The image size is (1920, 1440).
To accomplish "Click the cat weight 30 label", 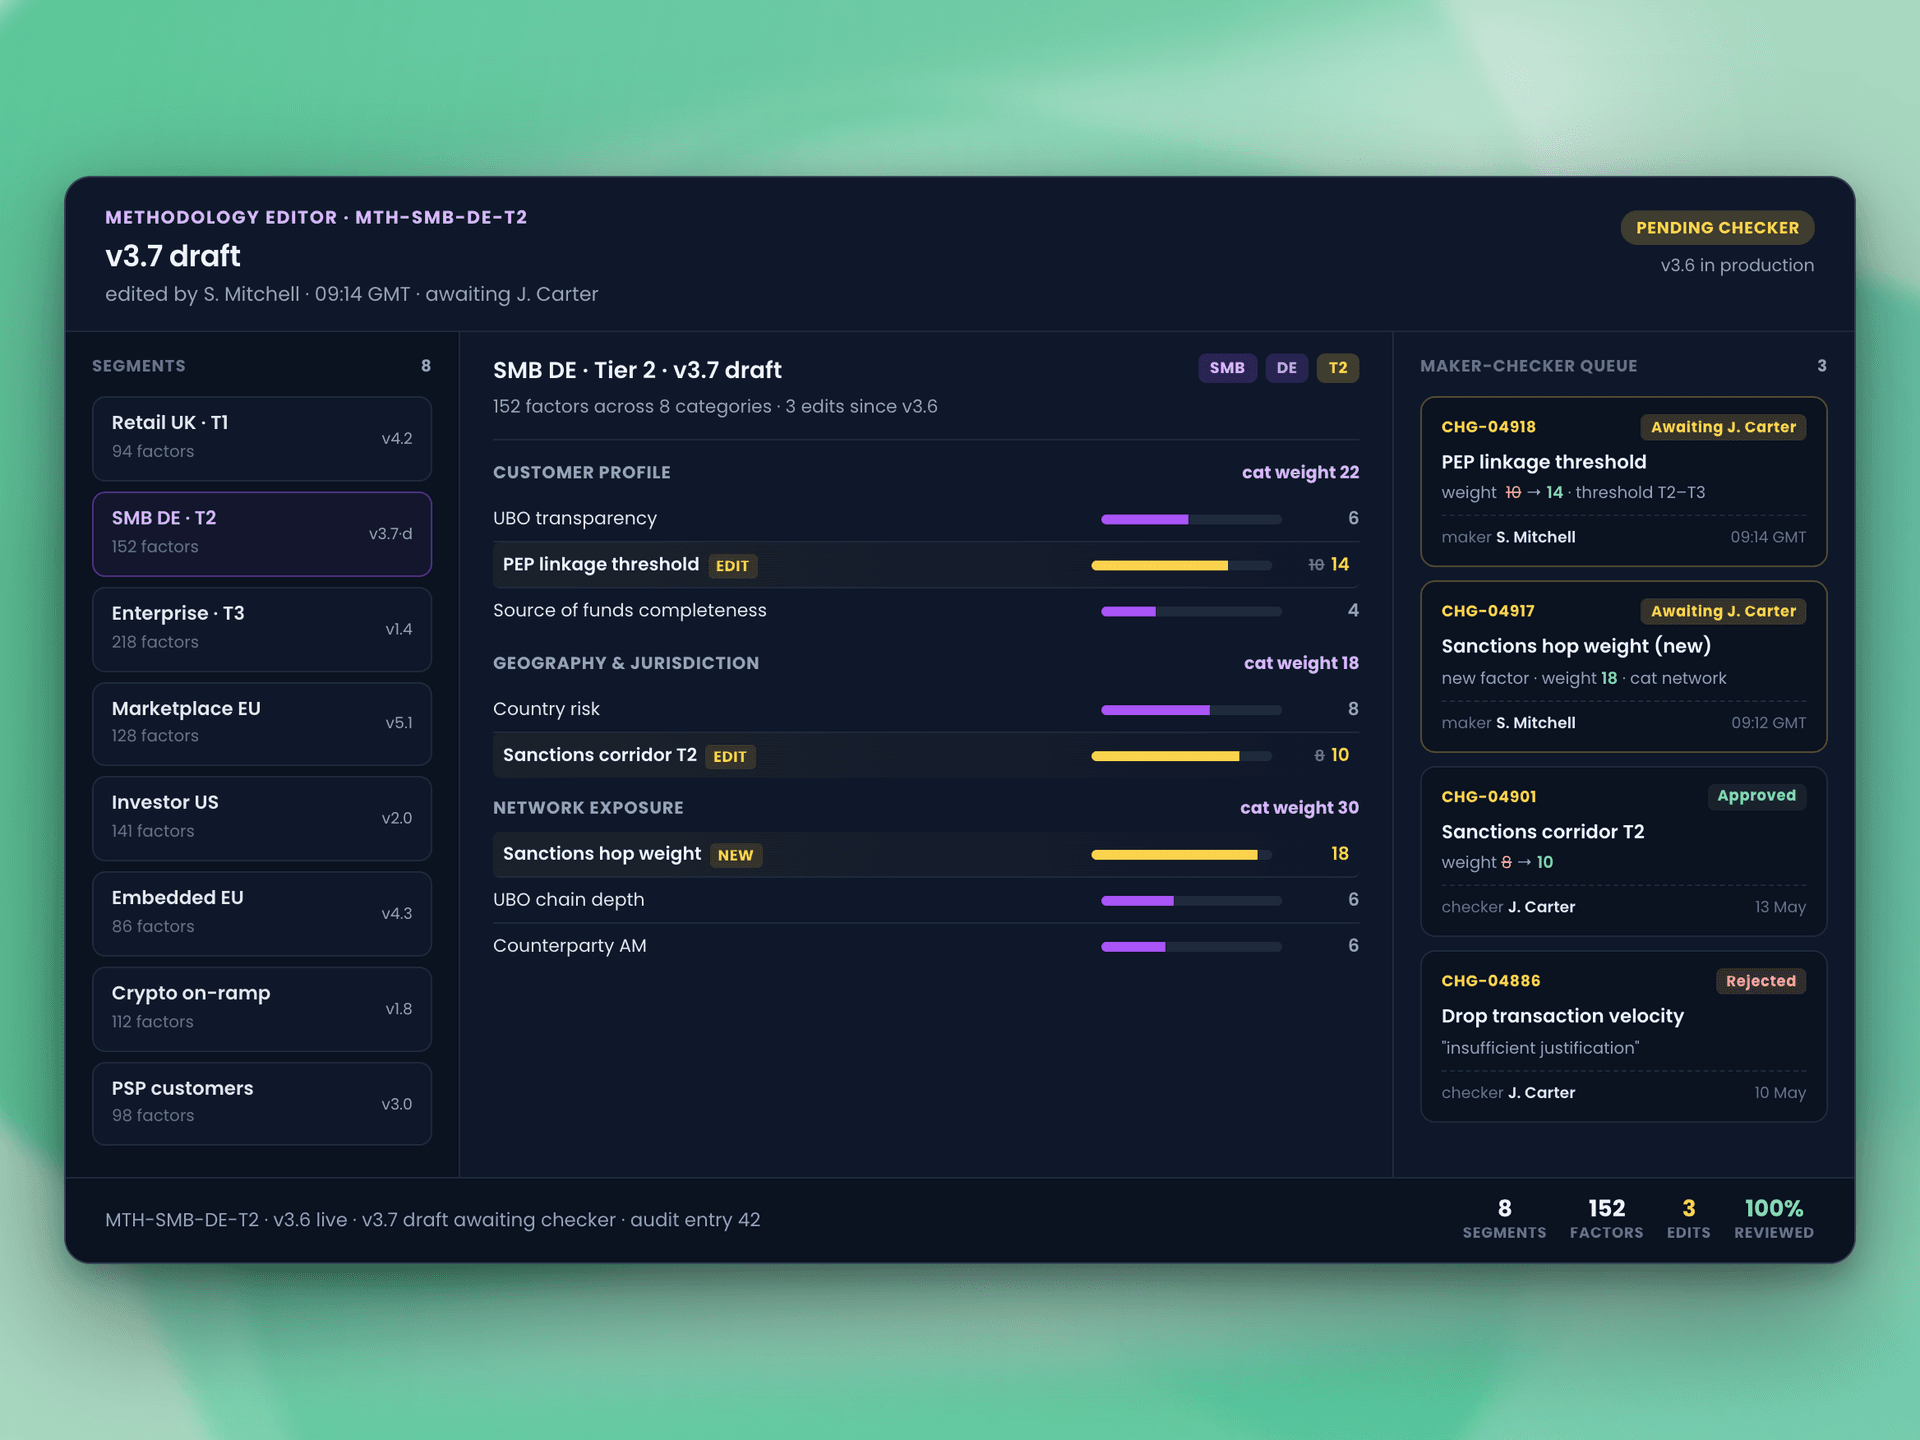I will [x=1299, y=808].
